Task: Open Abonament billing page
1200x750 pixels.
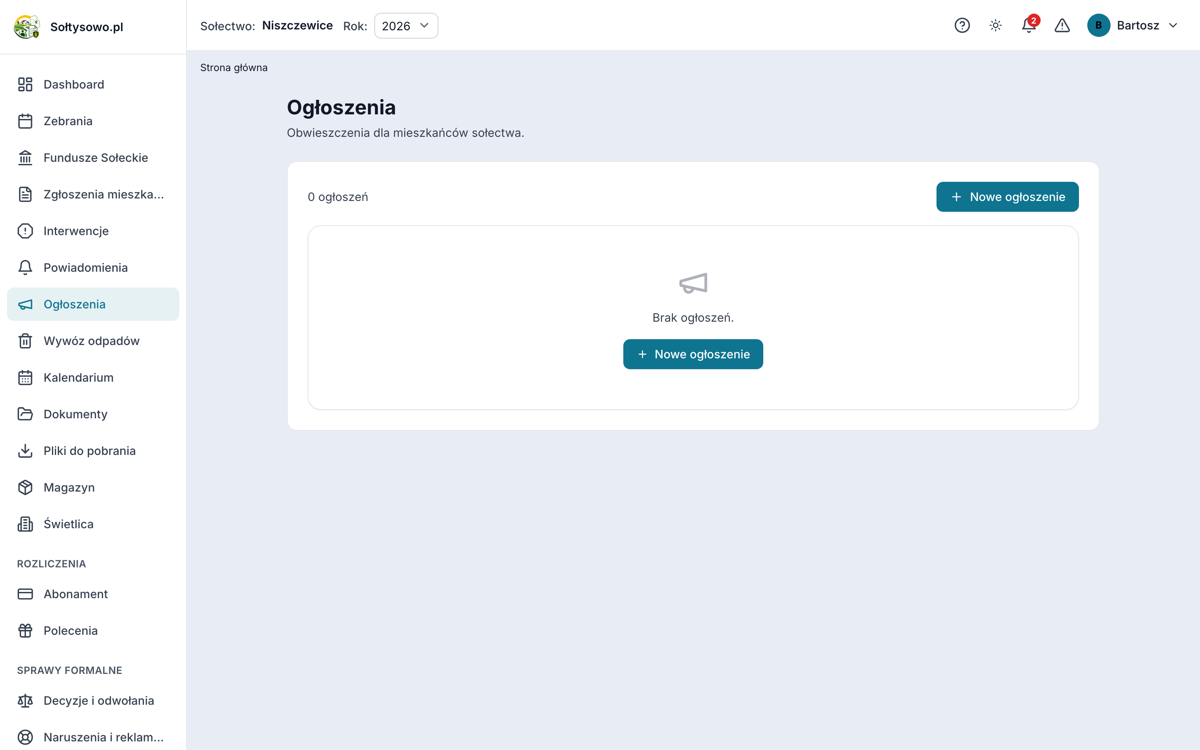Action: (93, 594)
